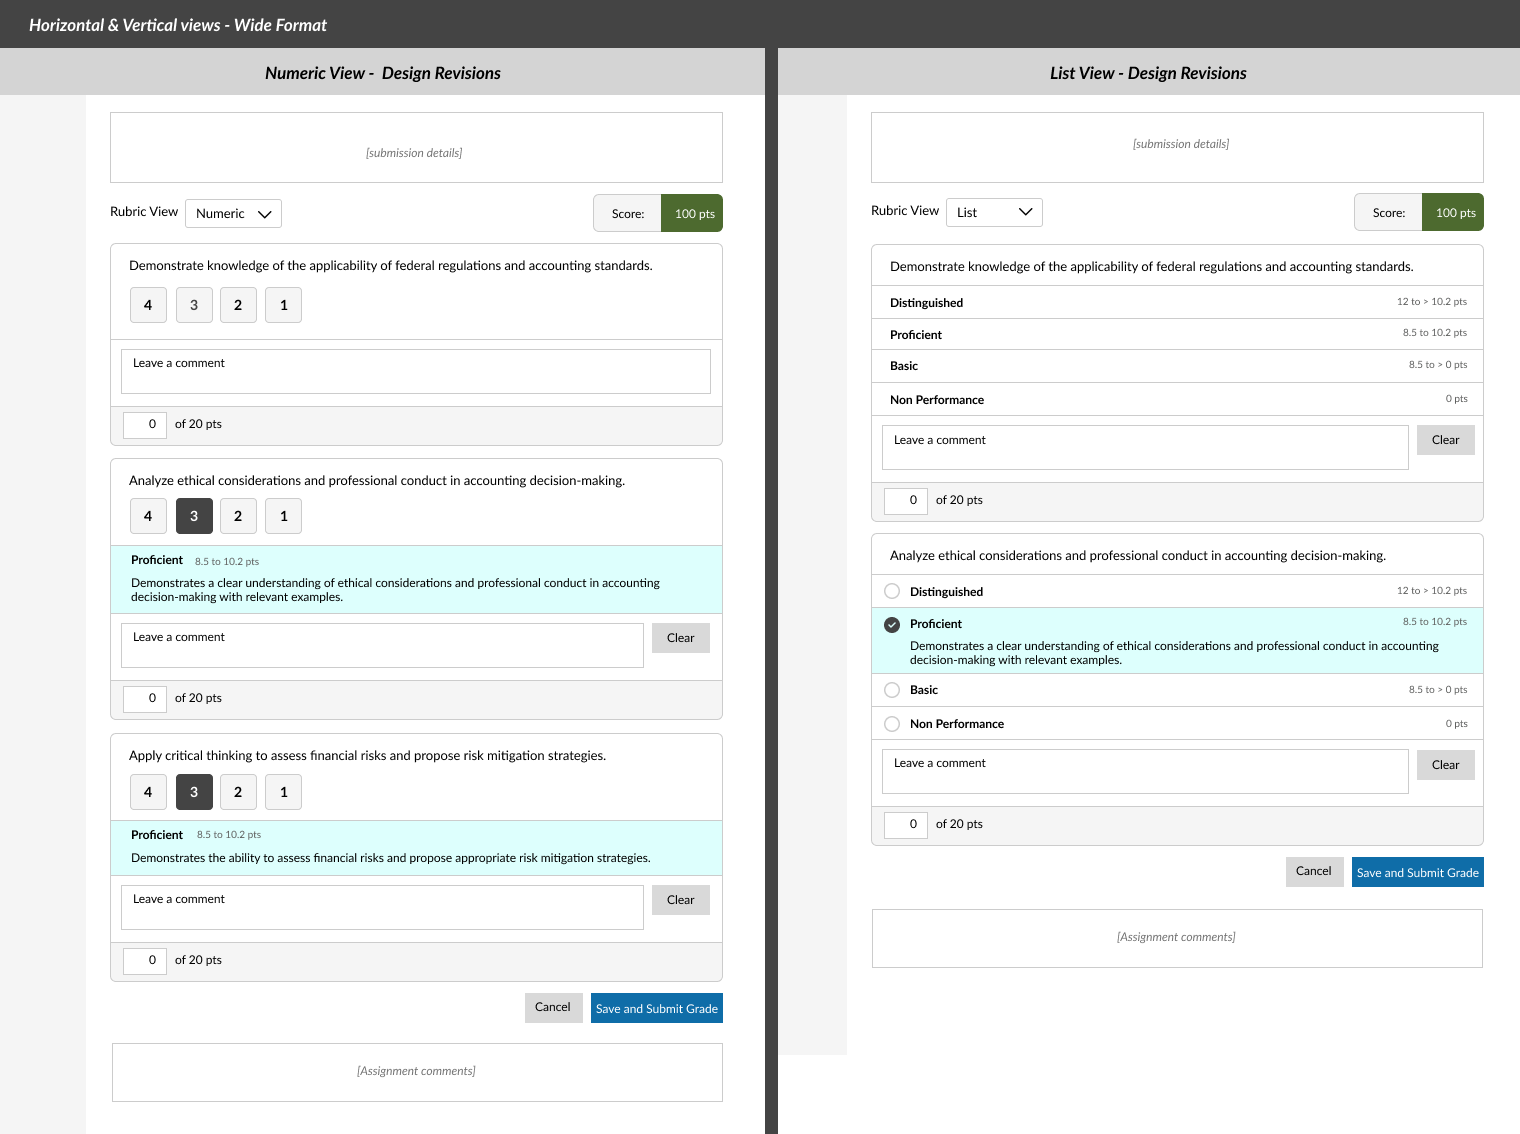Clear the ethical considerations comment
This screenshot has height=1134, width=1520.
tap(680, 638)
